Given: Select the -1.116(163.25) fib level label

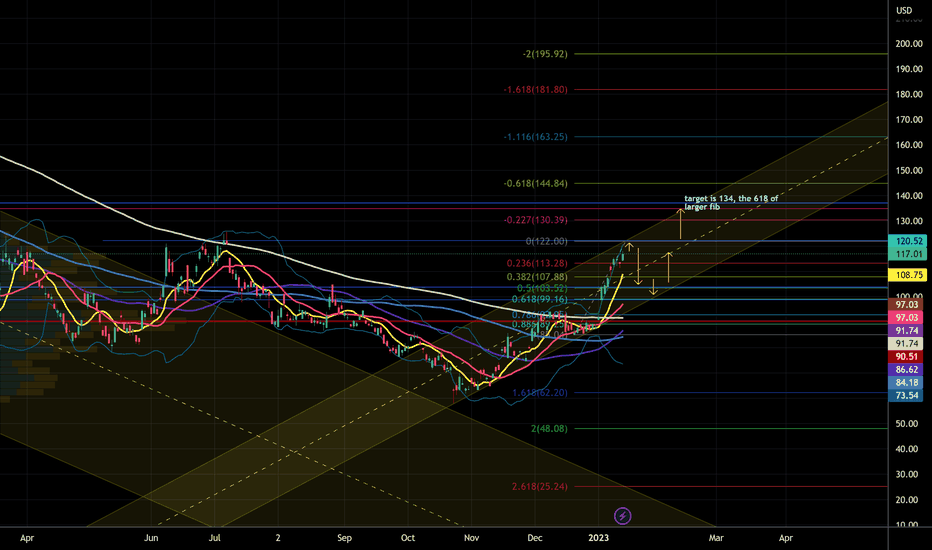Looking at the screenshot, I should (x=536, y=137).
